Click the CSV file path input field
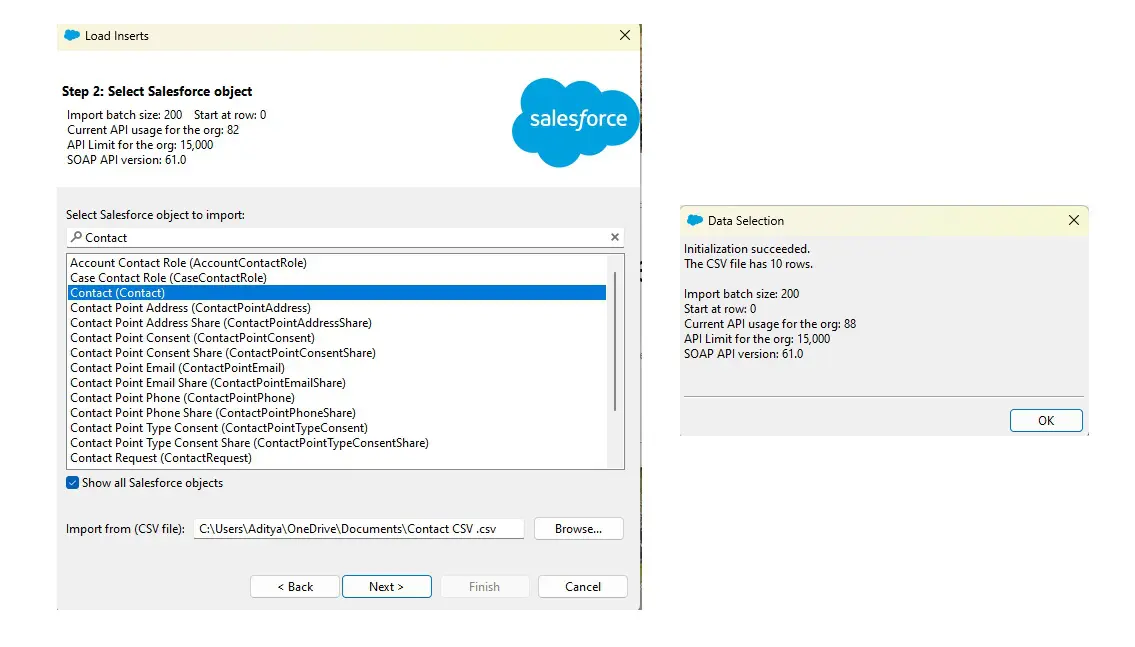 point(359,529)
